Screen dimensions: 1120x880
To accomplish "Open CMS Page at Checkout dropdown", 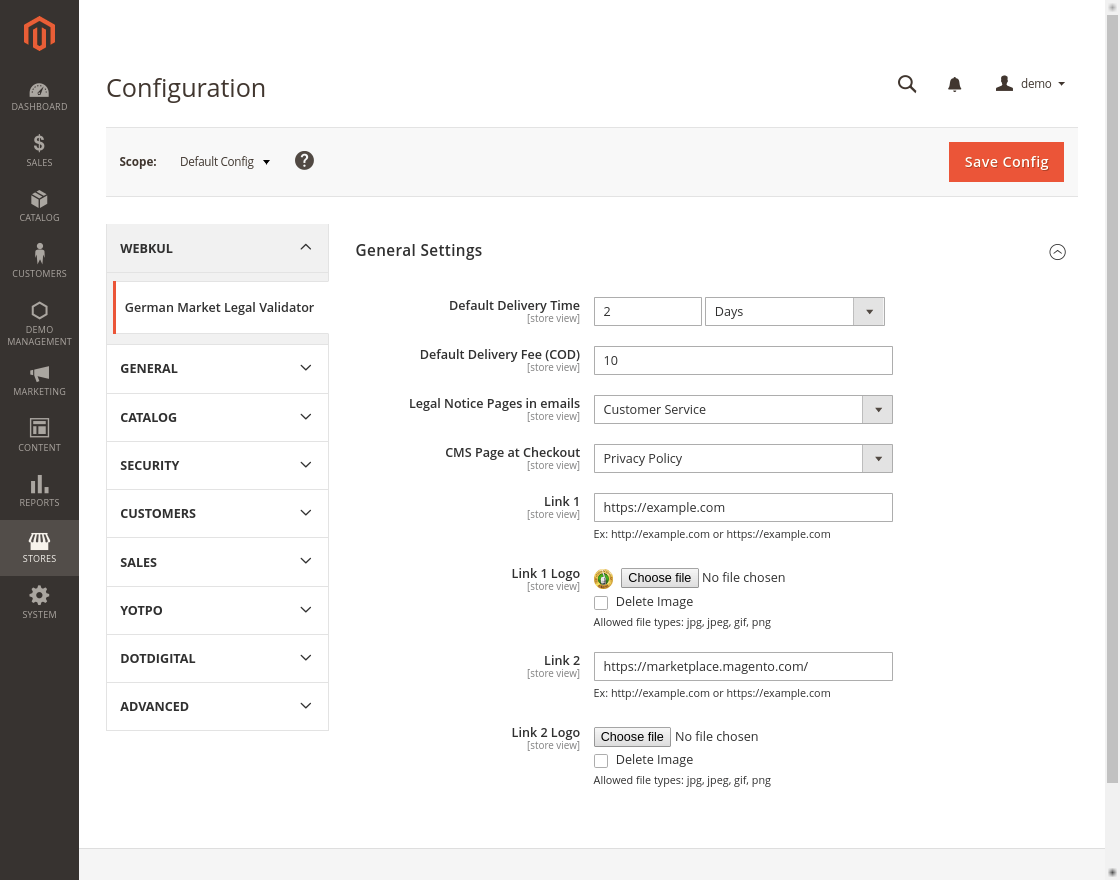I will pos(743,459).
